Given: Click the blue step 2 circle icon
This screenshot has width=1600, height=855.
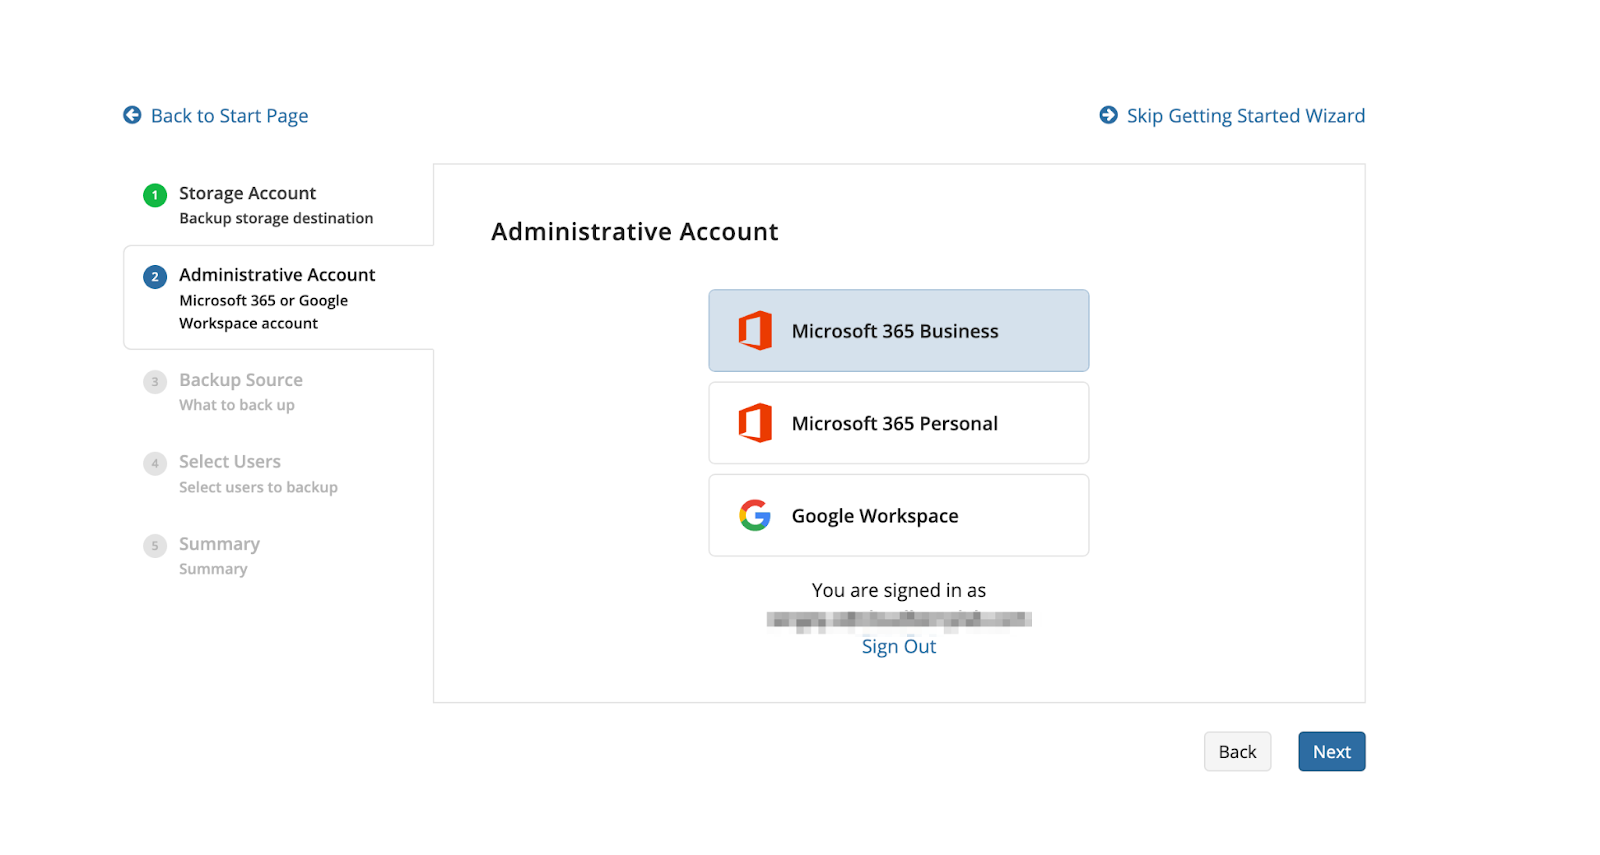Looking at the screenshot, I should click(x=155, y=277).
